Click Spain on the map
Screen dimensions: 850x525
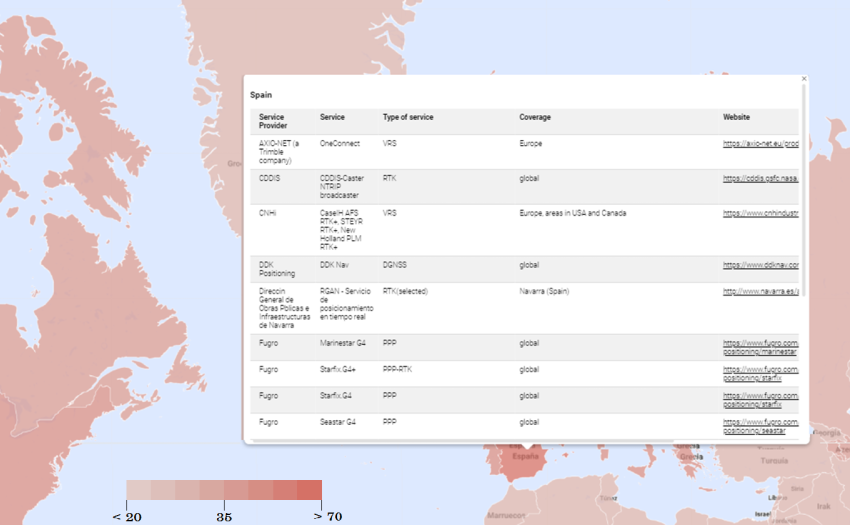(x=523, y=464)
